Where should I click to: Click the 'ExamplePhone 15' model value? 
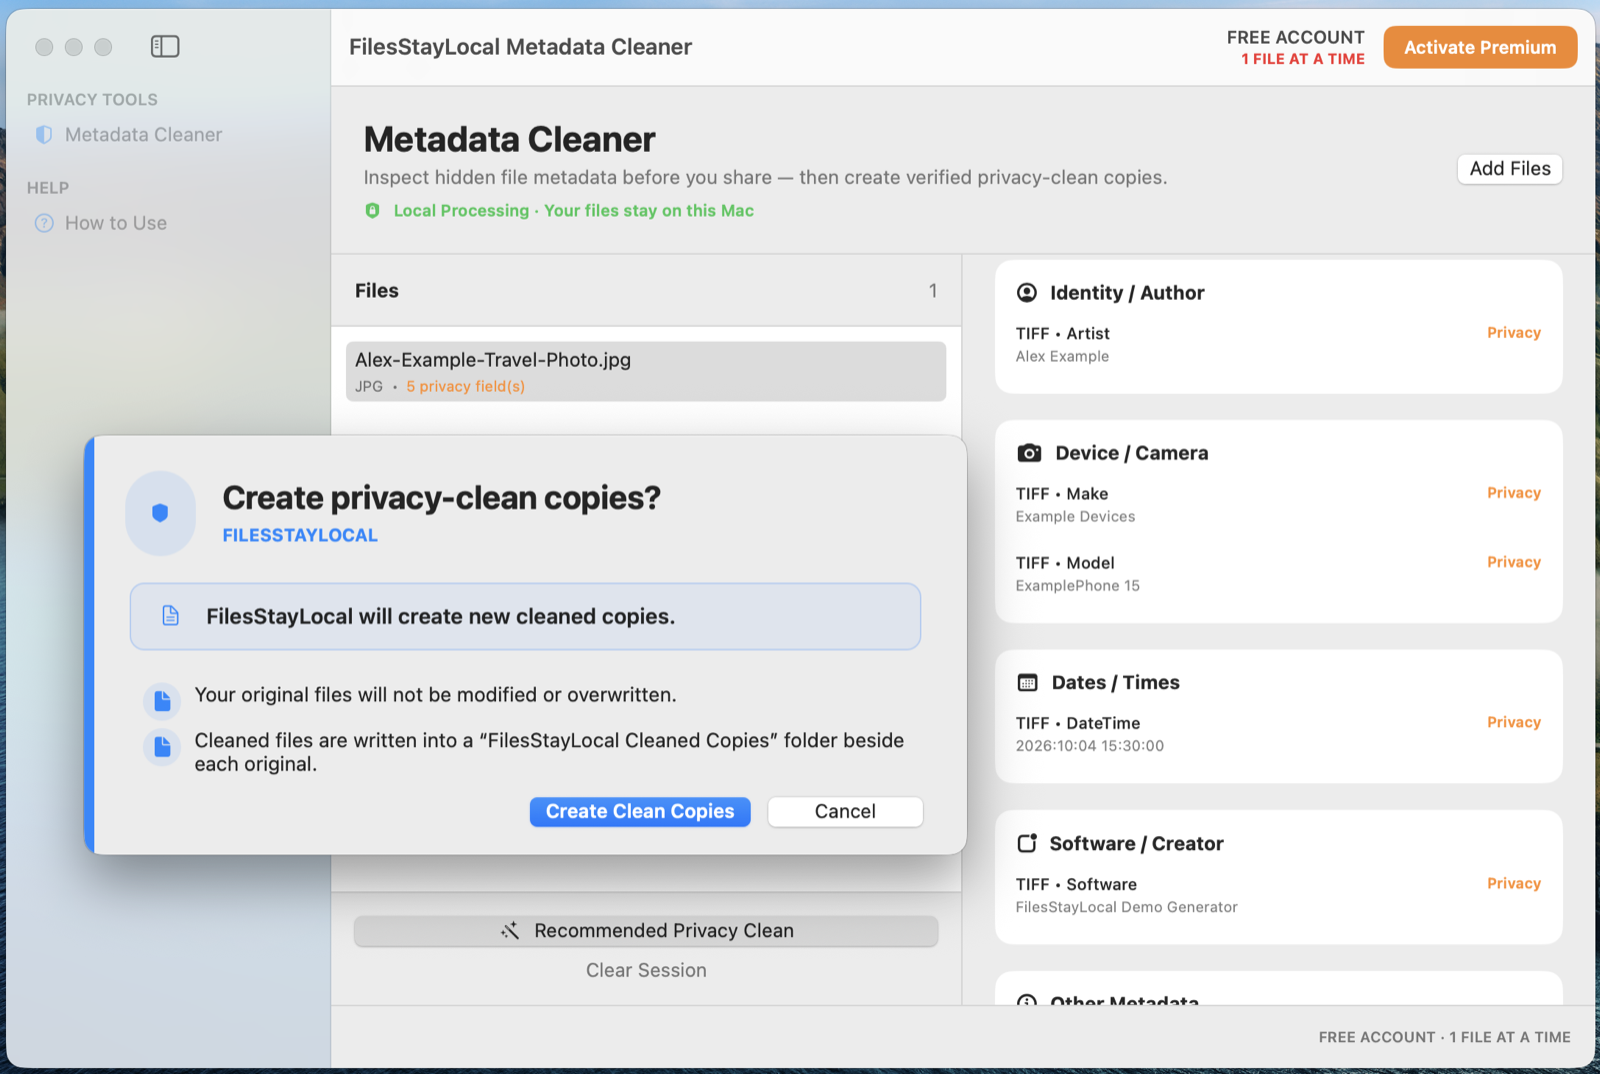coord(1077,585)
